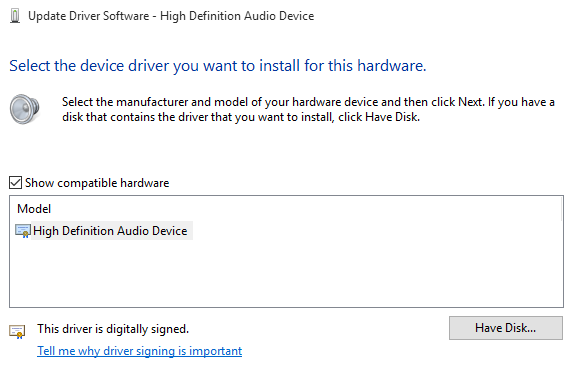Click the 'Select the device driver' heading
The height and width of the screenshot is (366, 569).
pyautogui.click(x=218, y=66)
